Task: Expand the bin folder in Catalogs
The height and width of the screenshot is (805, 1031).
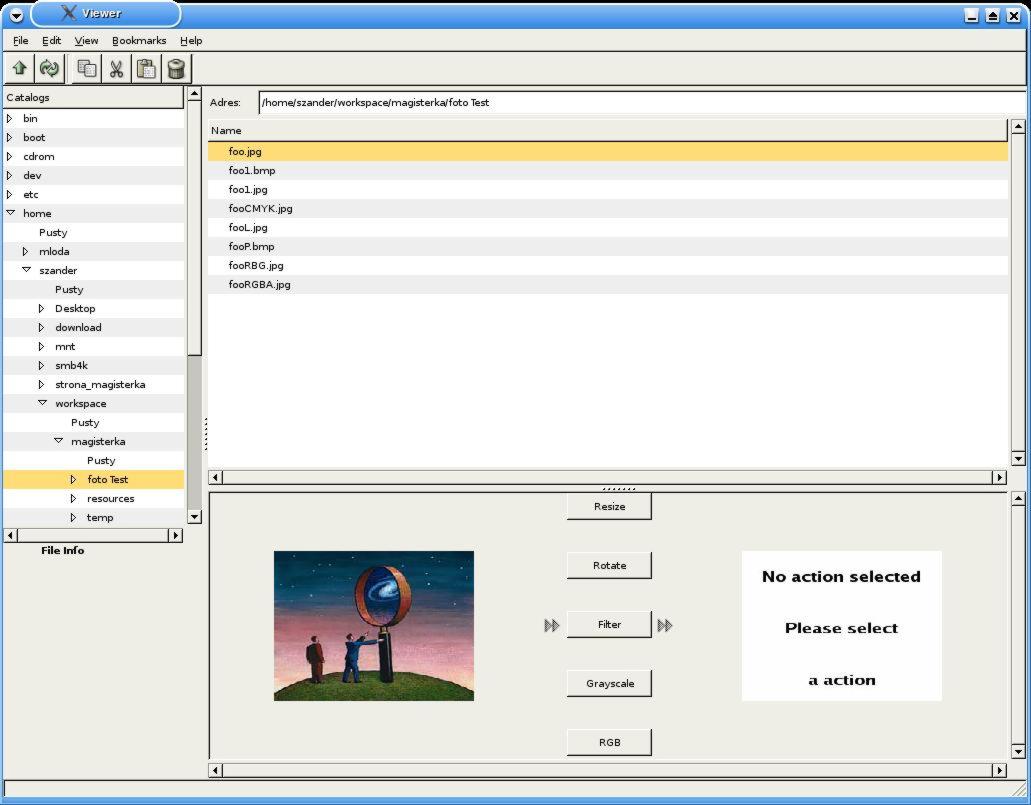Action: (10, 118)
